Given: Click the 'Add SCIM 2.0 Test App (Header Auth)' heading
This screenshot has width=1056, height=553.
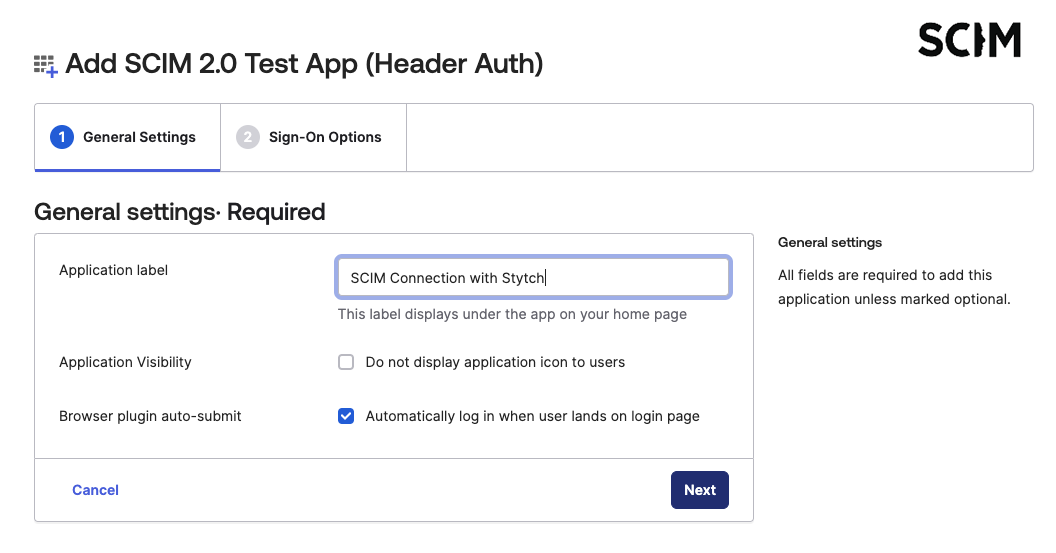Looking at the screenshot, I should (304, 64).
